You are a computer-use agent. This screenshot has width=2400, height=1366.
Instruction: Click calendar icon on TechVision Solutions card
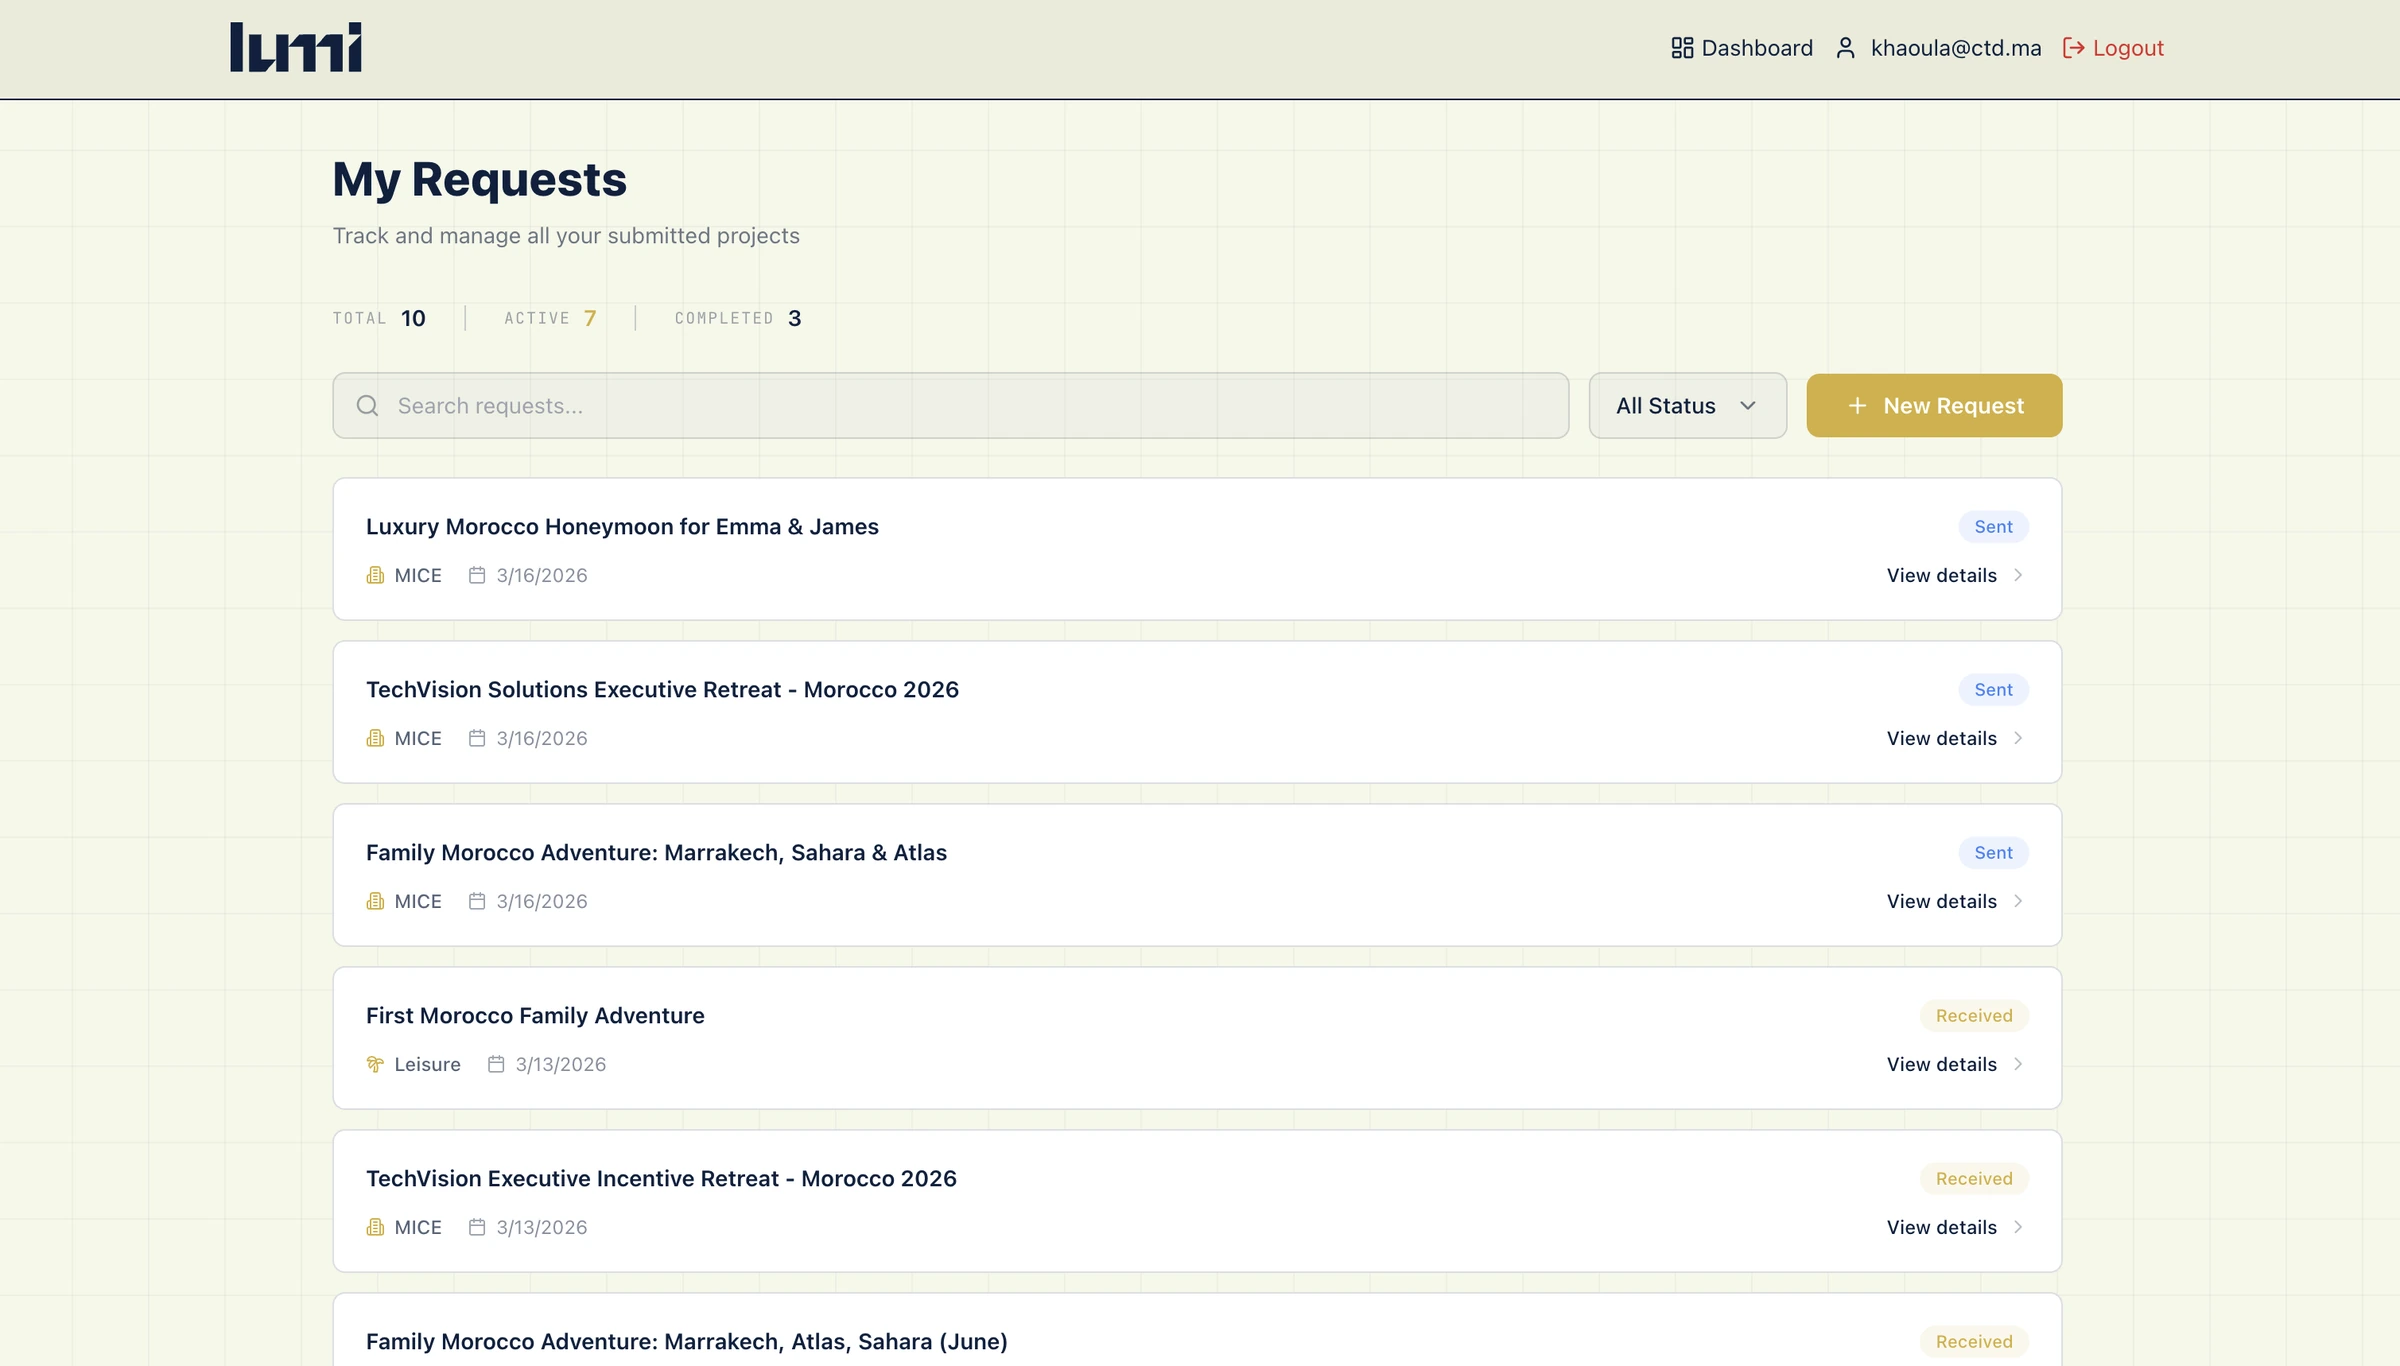477,738
